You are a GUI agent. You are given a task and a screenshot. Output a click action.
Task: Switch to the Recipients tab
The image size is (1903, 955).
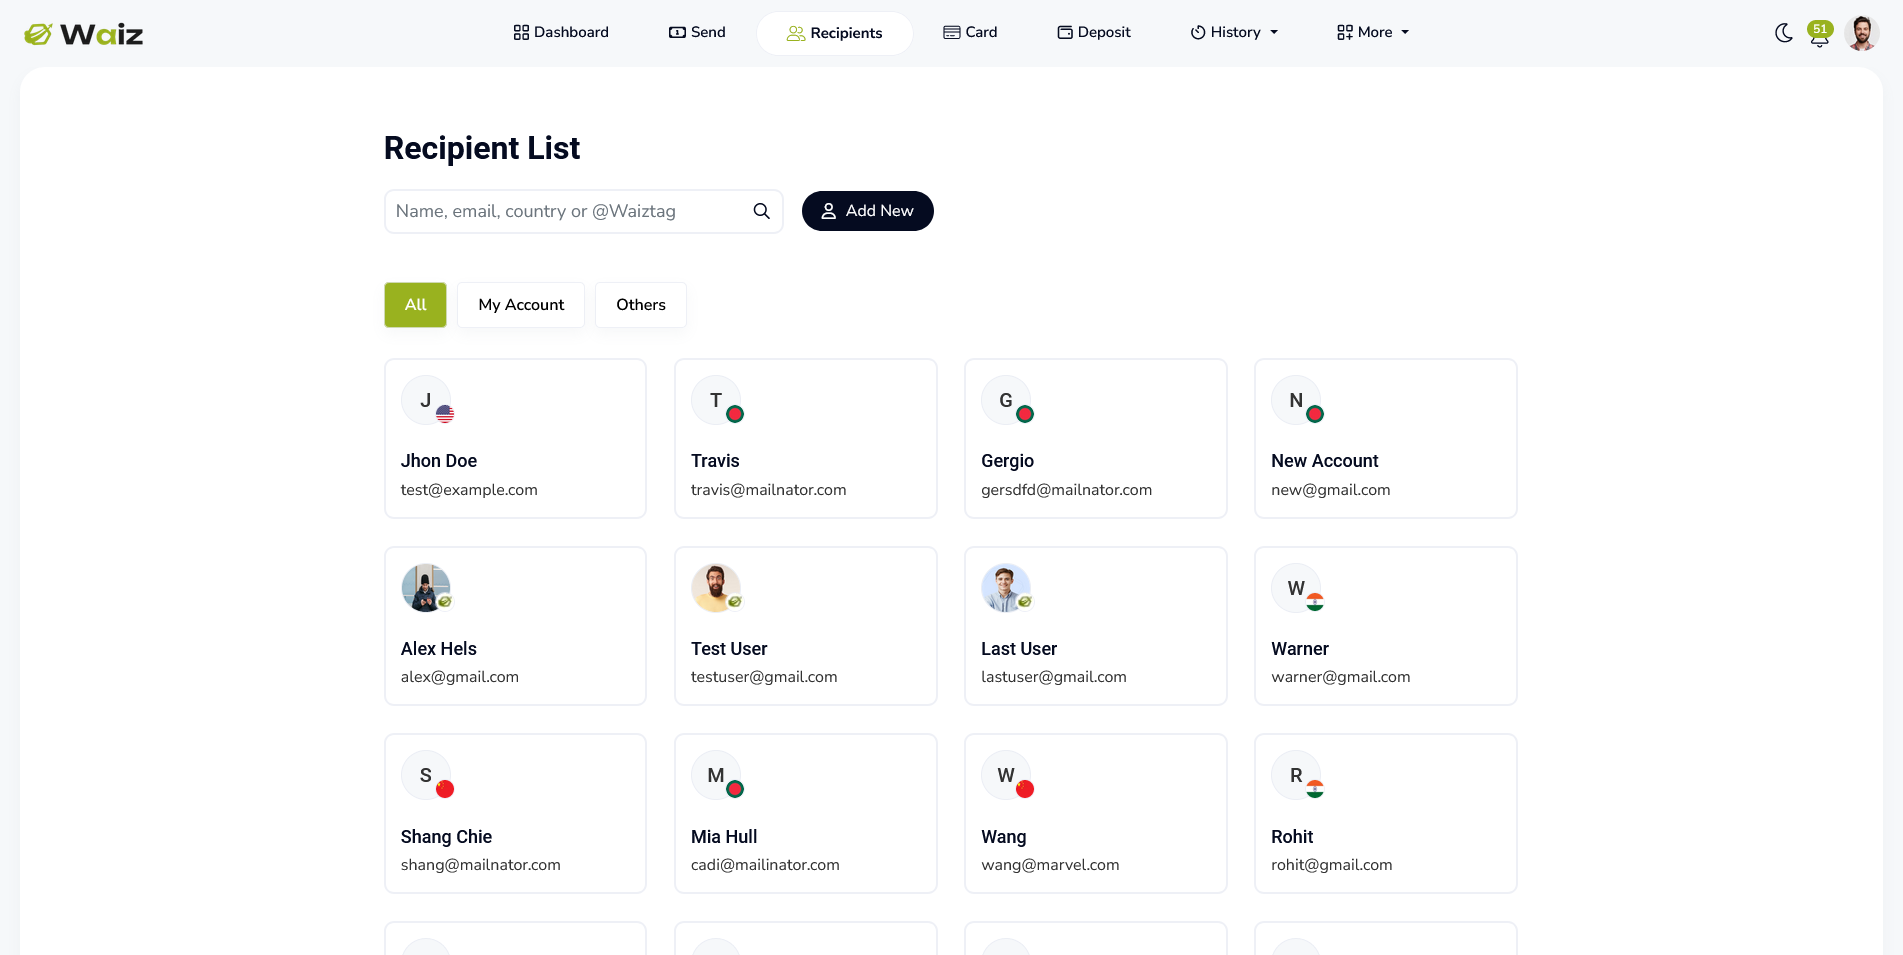coord(834,32)
